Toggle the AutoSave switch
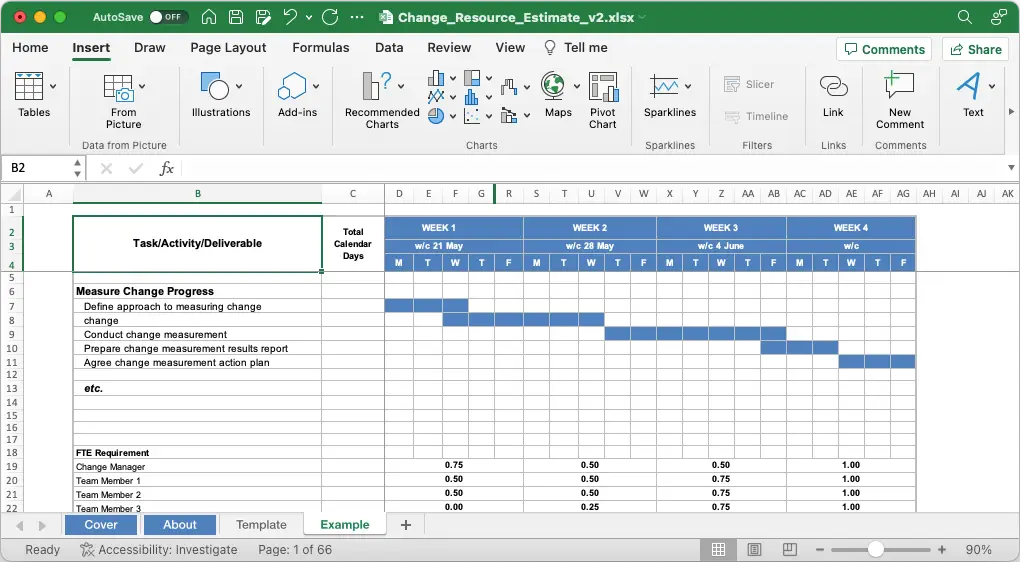This screenshot has width=1020, height=562. click(168, 17)
